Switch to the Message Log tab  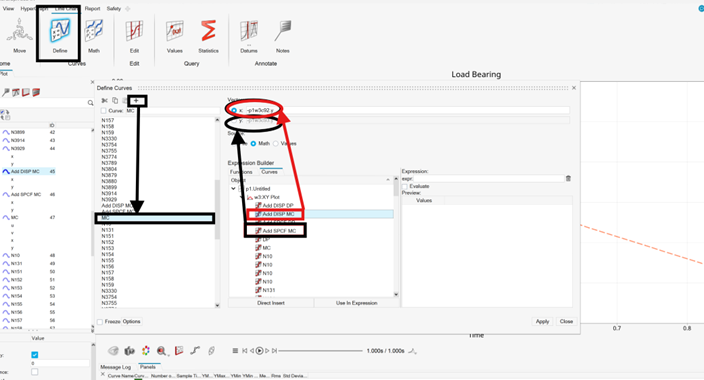[x=115, y=367]
